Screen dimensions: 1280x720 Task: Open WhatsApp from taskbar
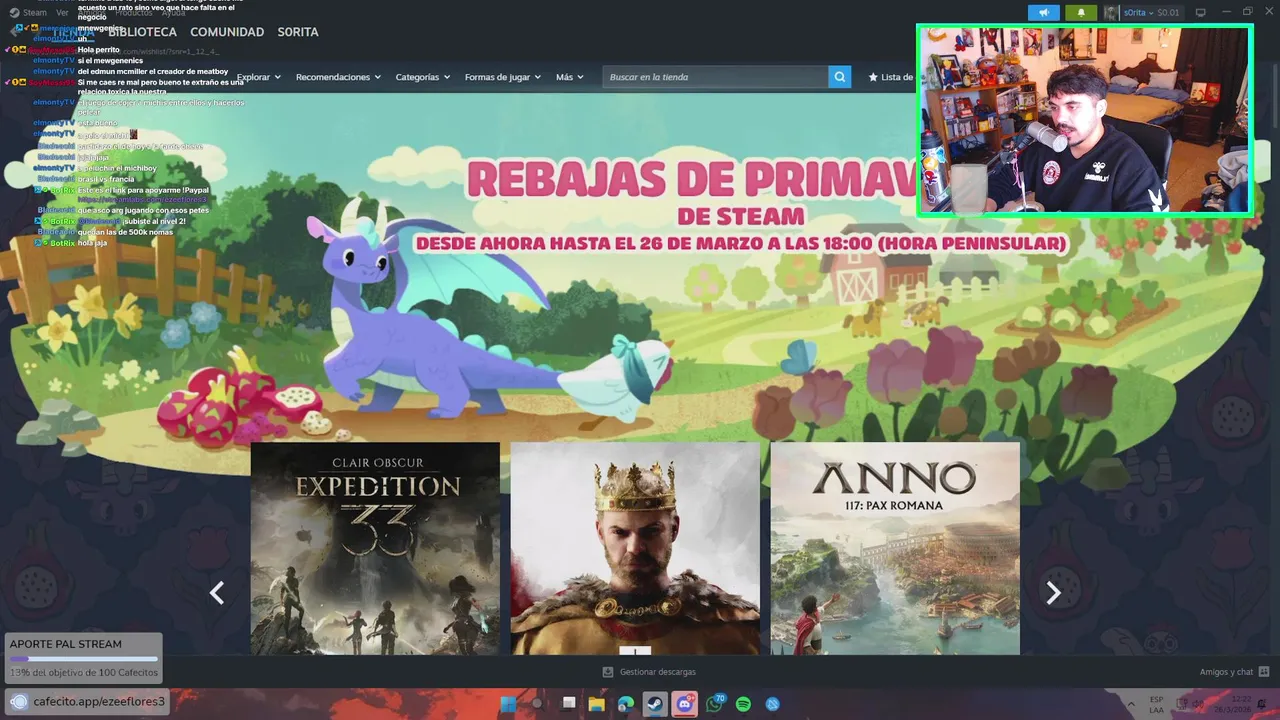[x=714, y=704]
